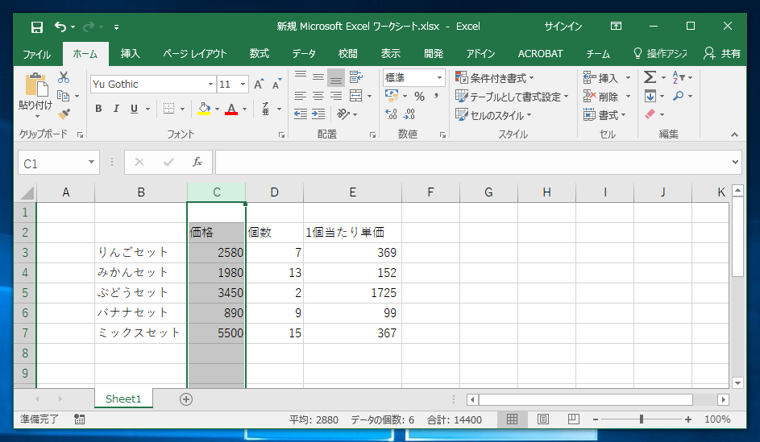The image size is (760, 442).
Task: Click Insert Function fx icon
Action: [x=197, y=162]
